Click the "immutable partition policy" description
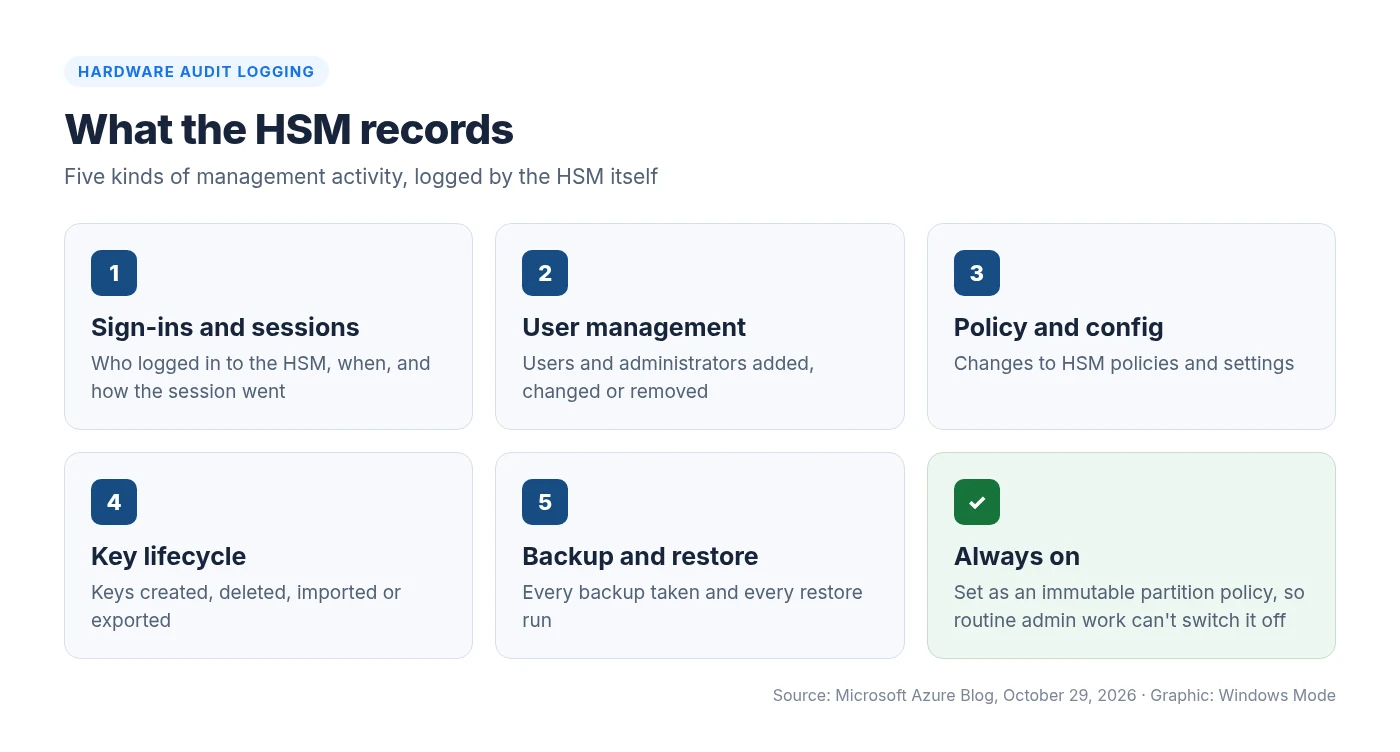 [1129, 606]
